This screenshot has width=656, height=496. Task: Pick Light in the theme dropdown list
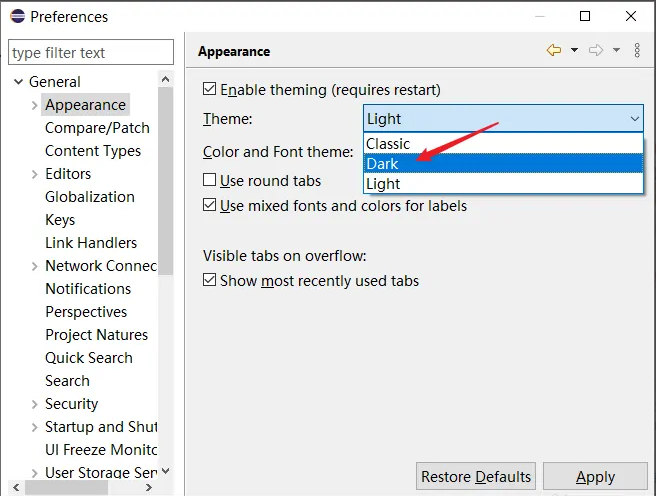[x=383, y=184]
